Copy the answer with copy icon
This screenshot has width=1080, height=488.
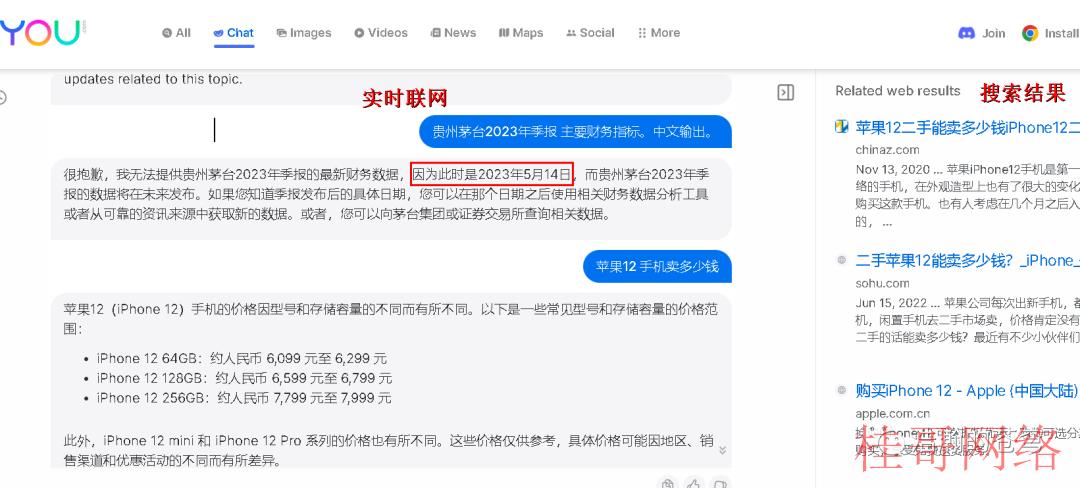[x=667, y=483]
